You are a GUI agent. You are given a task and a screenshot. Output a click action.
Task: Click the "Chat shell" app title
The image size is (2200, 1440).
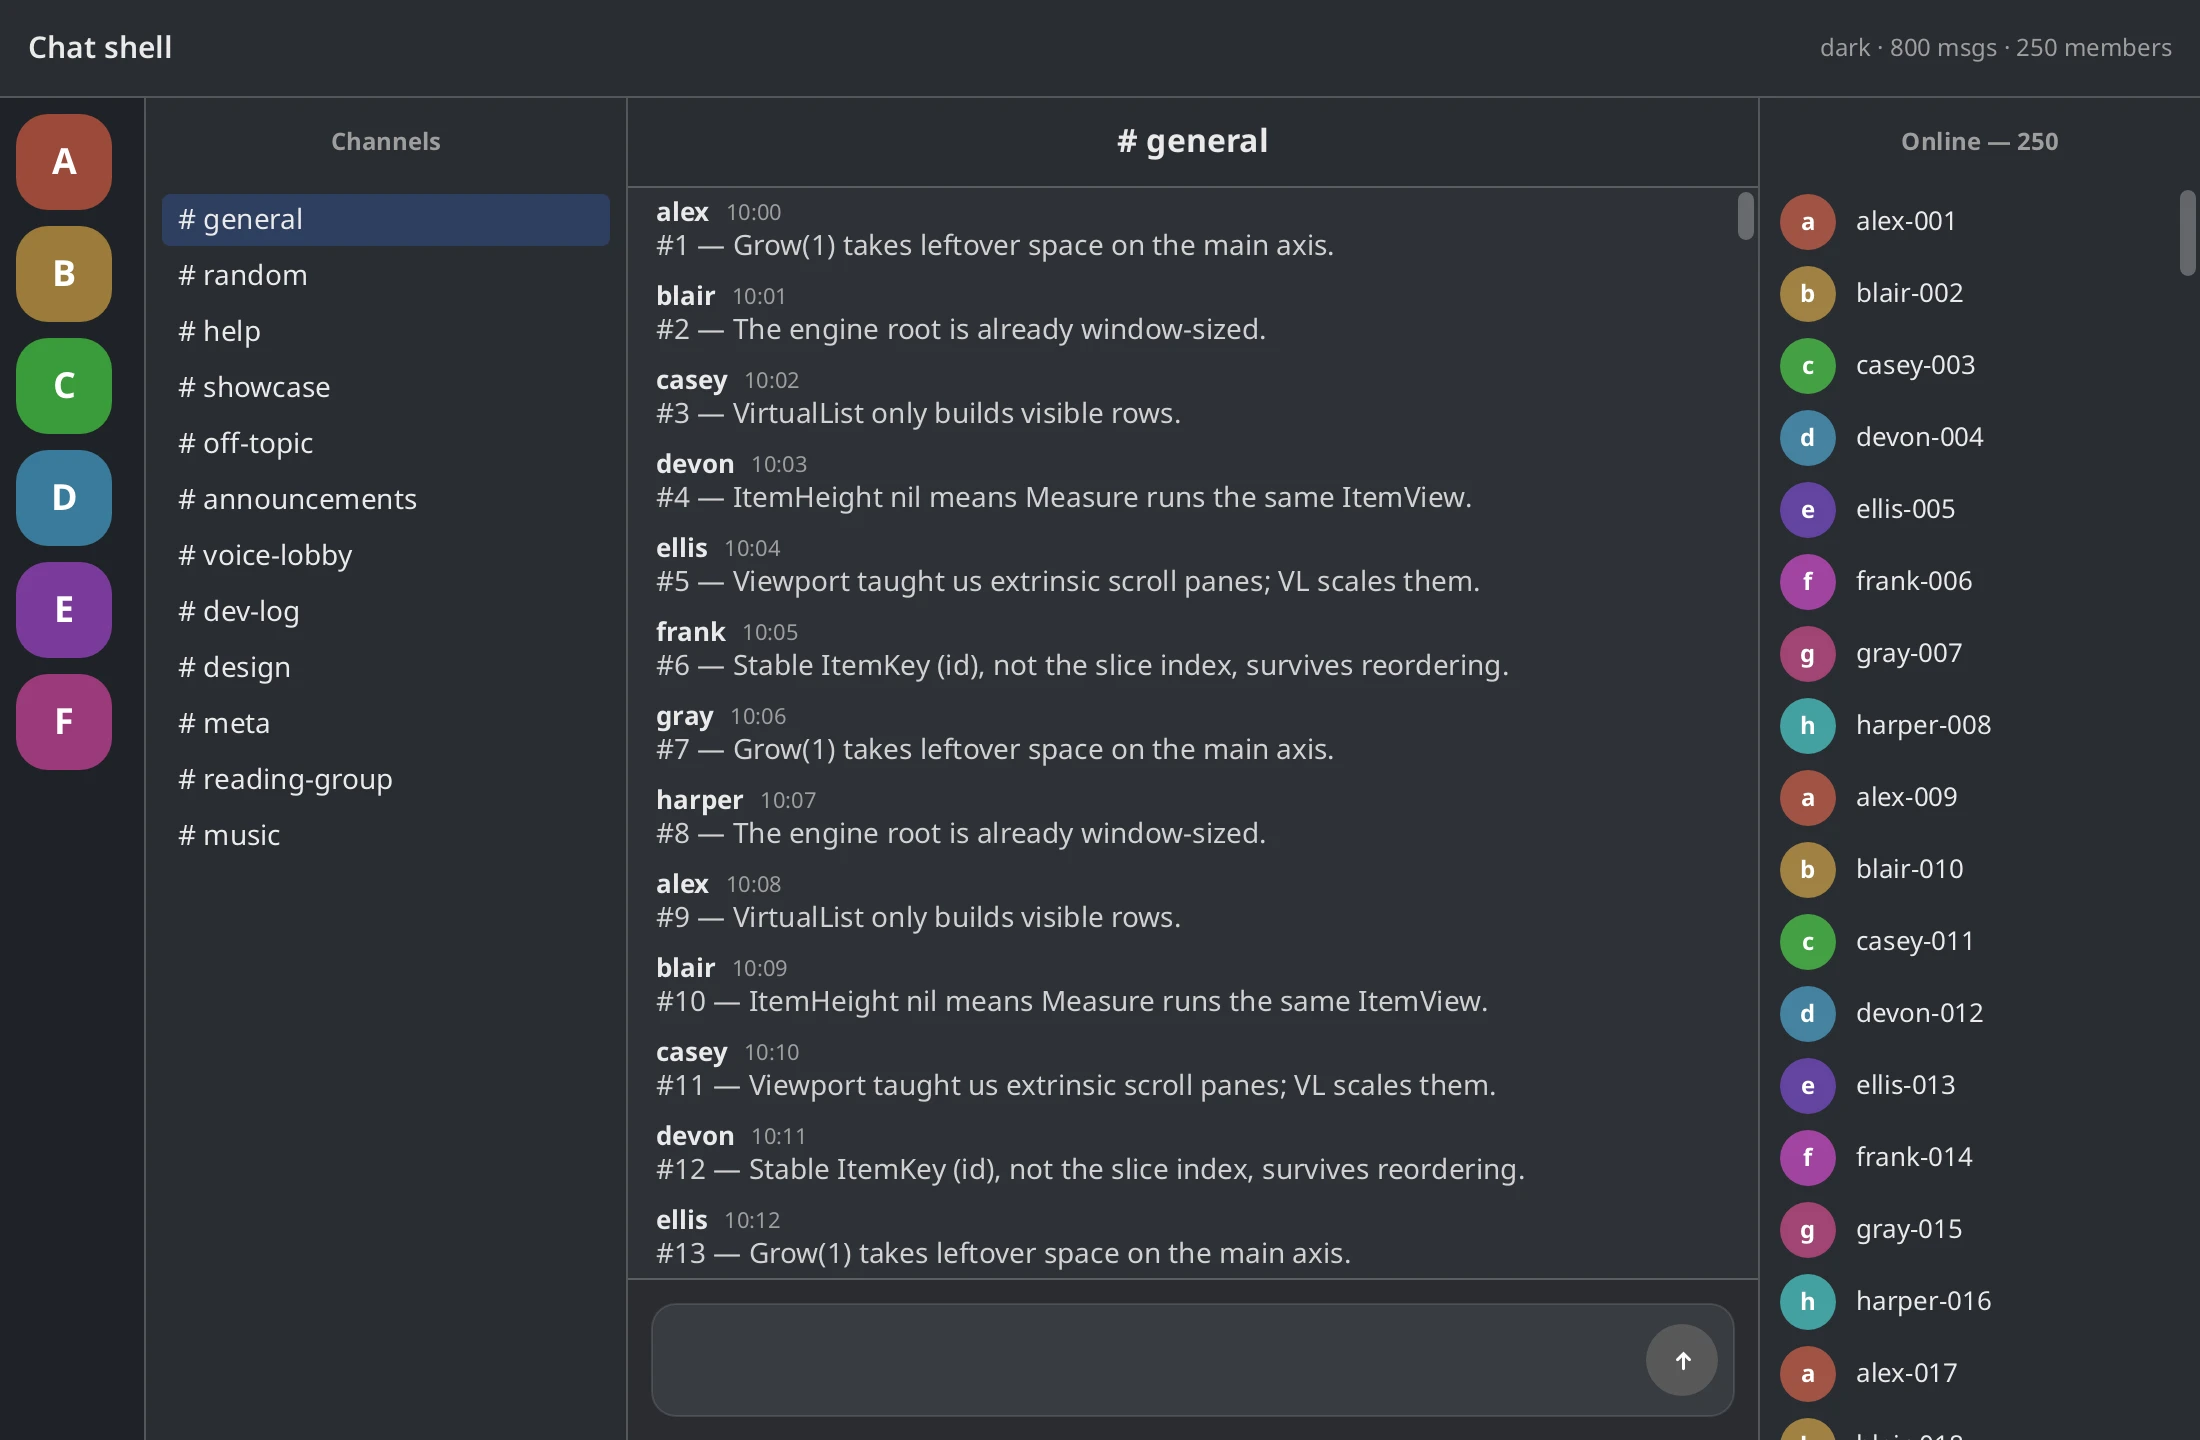[x=100, y=47]
